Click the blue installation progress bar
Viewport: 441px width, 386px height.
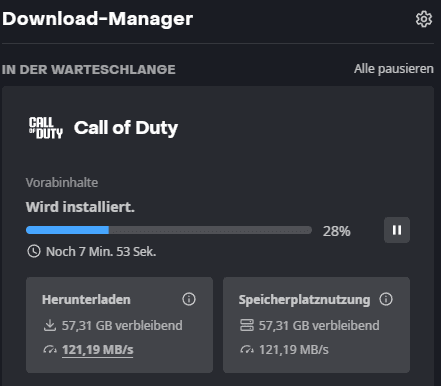pyautogui.click(x=169, y=230)
